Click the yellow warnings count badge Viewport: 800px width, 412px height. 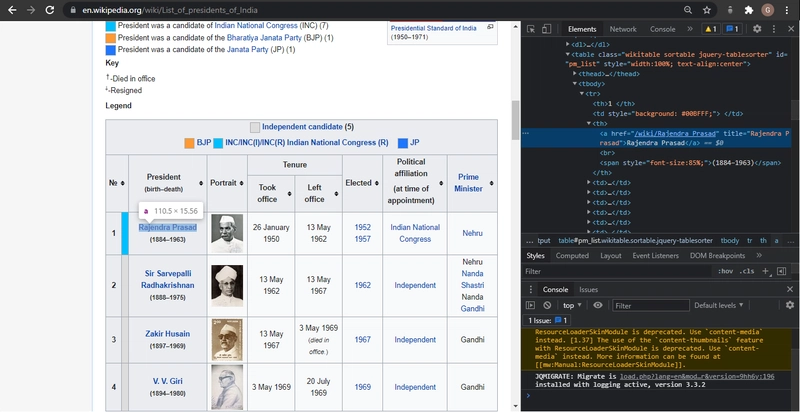click(x=710, y=29)
